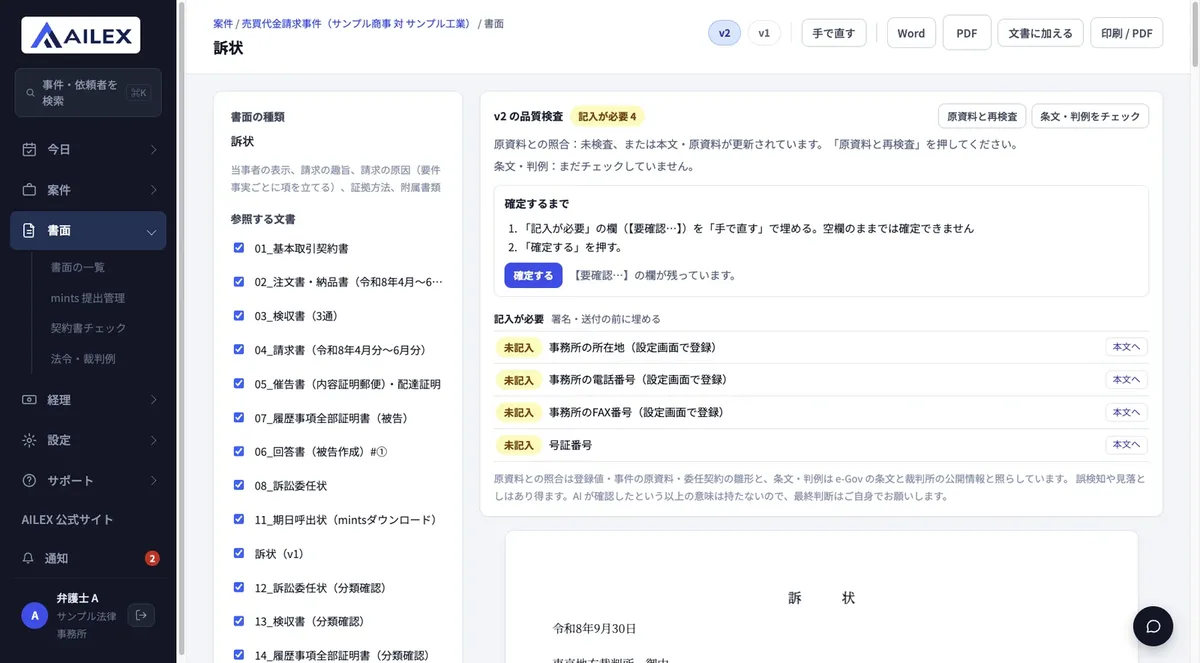Click 条文・判例をチェック button
Screen dimensions: 1200x663
(x=1090, y=117)
